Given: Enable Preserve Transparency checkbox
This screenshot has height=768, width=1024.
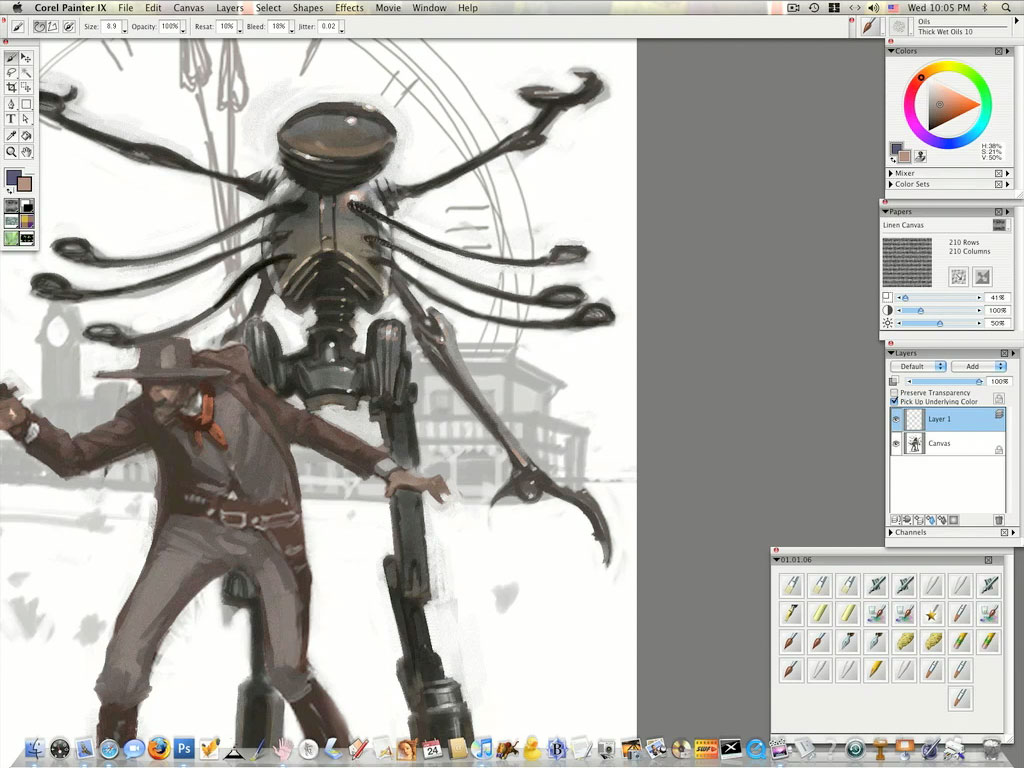Looking at the screenshot, I should tap(894, 393).
